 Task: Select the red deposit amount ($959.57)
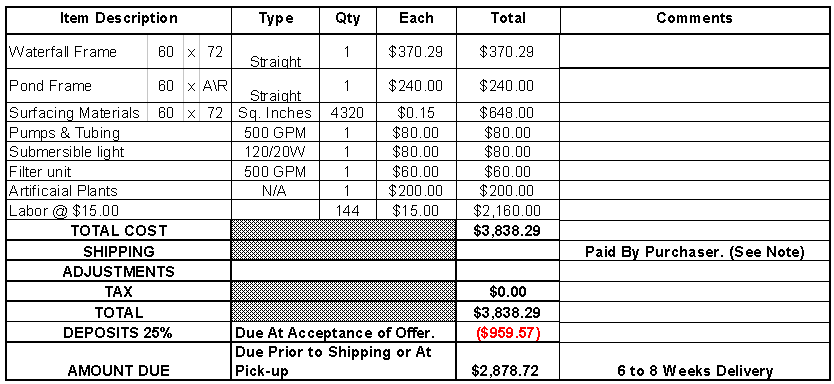click(x=507, y=333)
